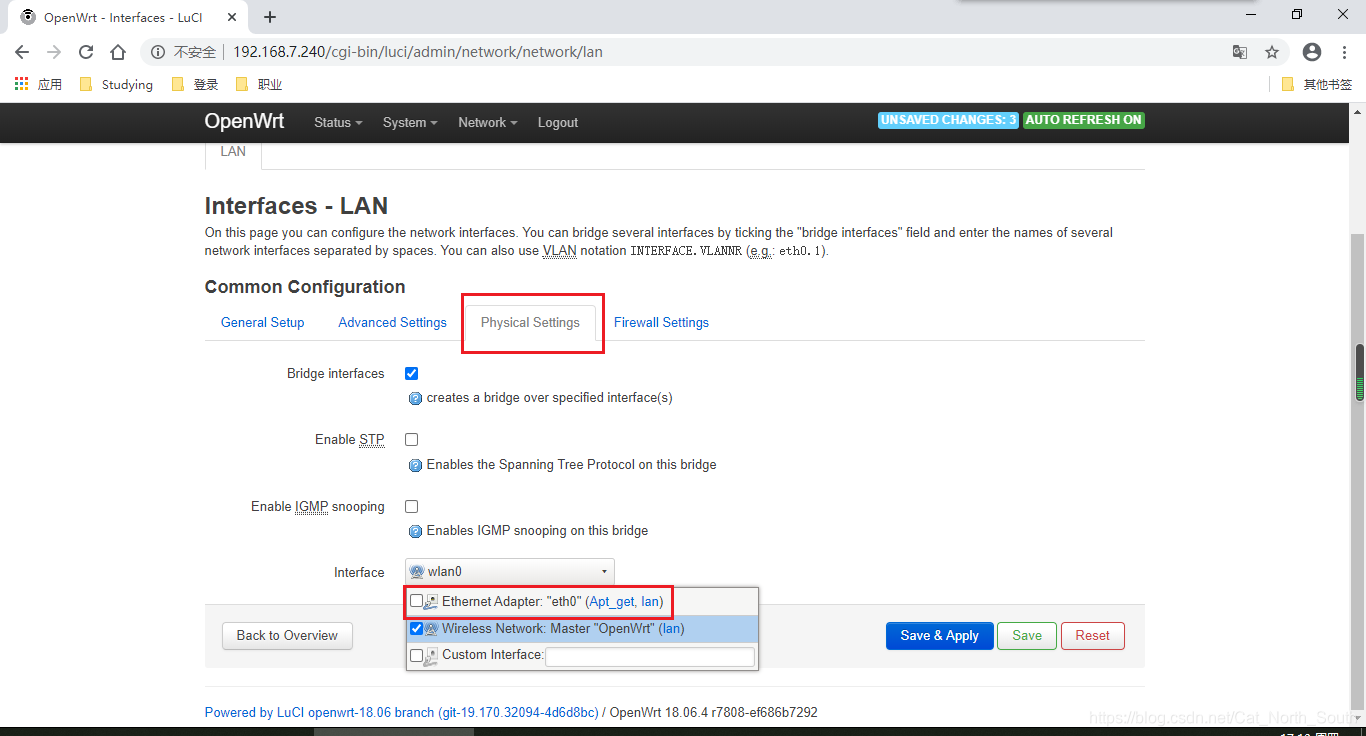Reload the page with refresh icon
The width and height of the screenshot is (1366, 736).
(x=86, y=52)
